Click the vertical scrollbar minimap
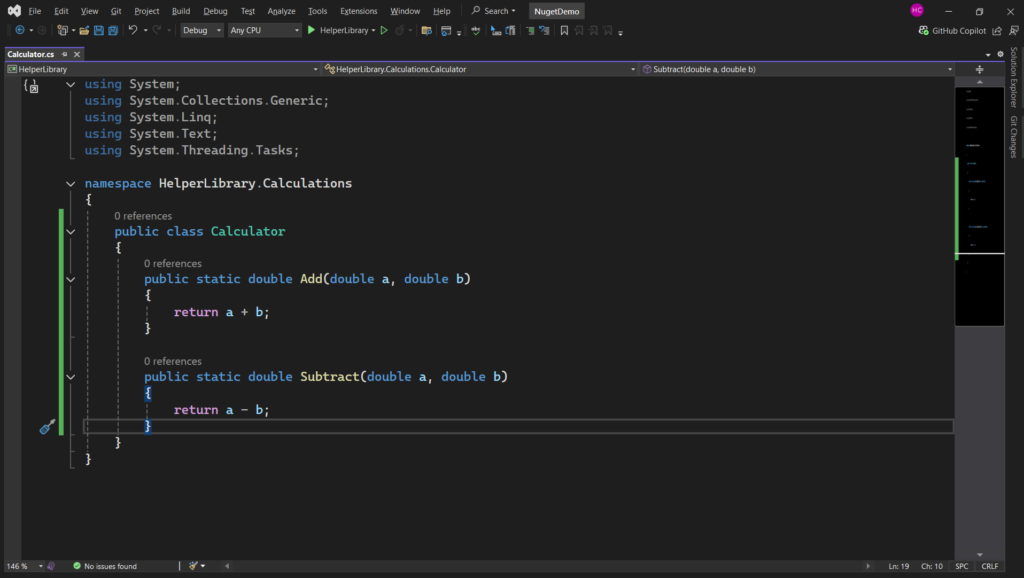Screen dimensions: 1024x578 coord(980,206)
